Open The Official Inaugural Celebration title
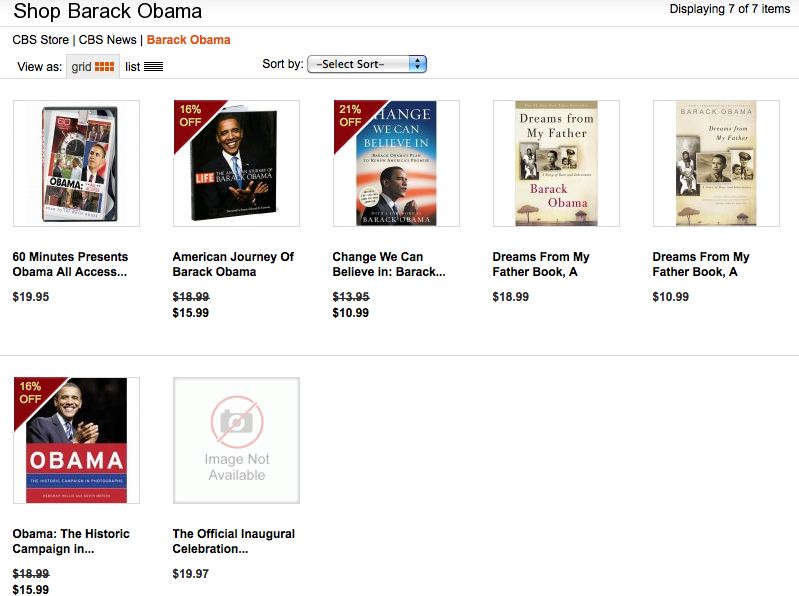Viewport: 799px width, 596px height. coord(233,541)
